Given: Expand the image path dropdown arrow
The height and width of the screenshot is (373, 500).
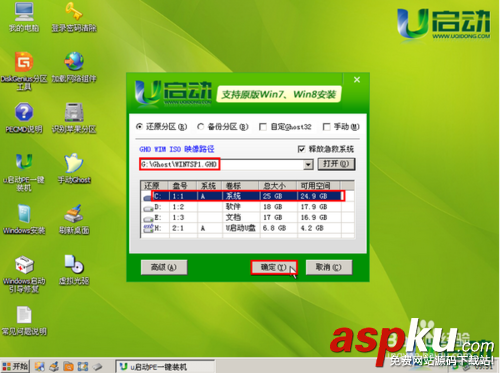Looking at the screenshot, I should [x=308, y=164].
